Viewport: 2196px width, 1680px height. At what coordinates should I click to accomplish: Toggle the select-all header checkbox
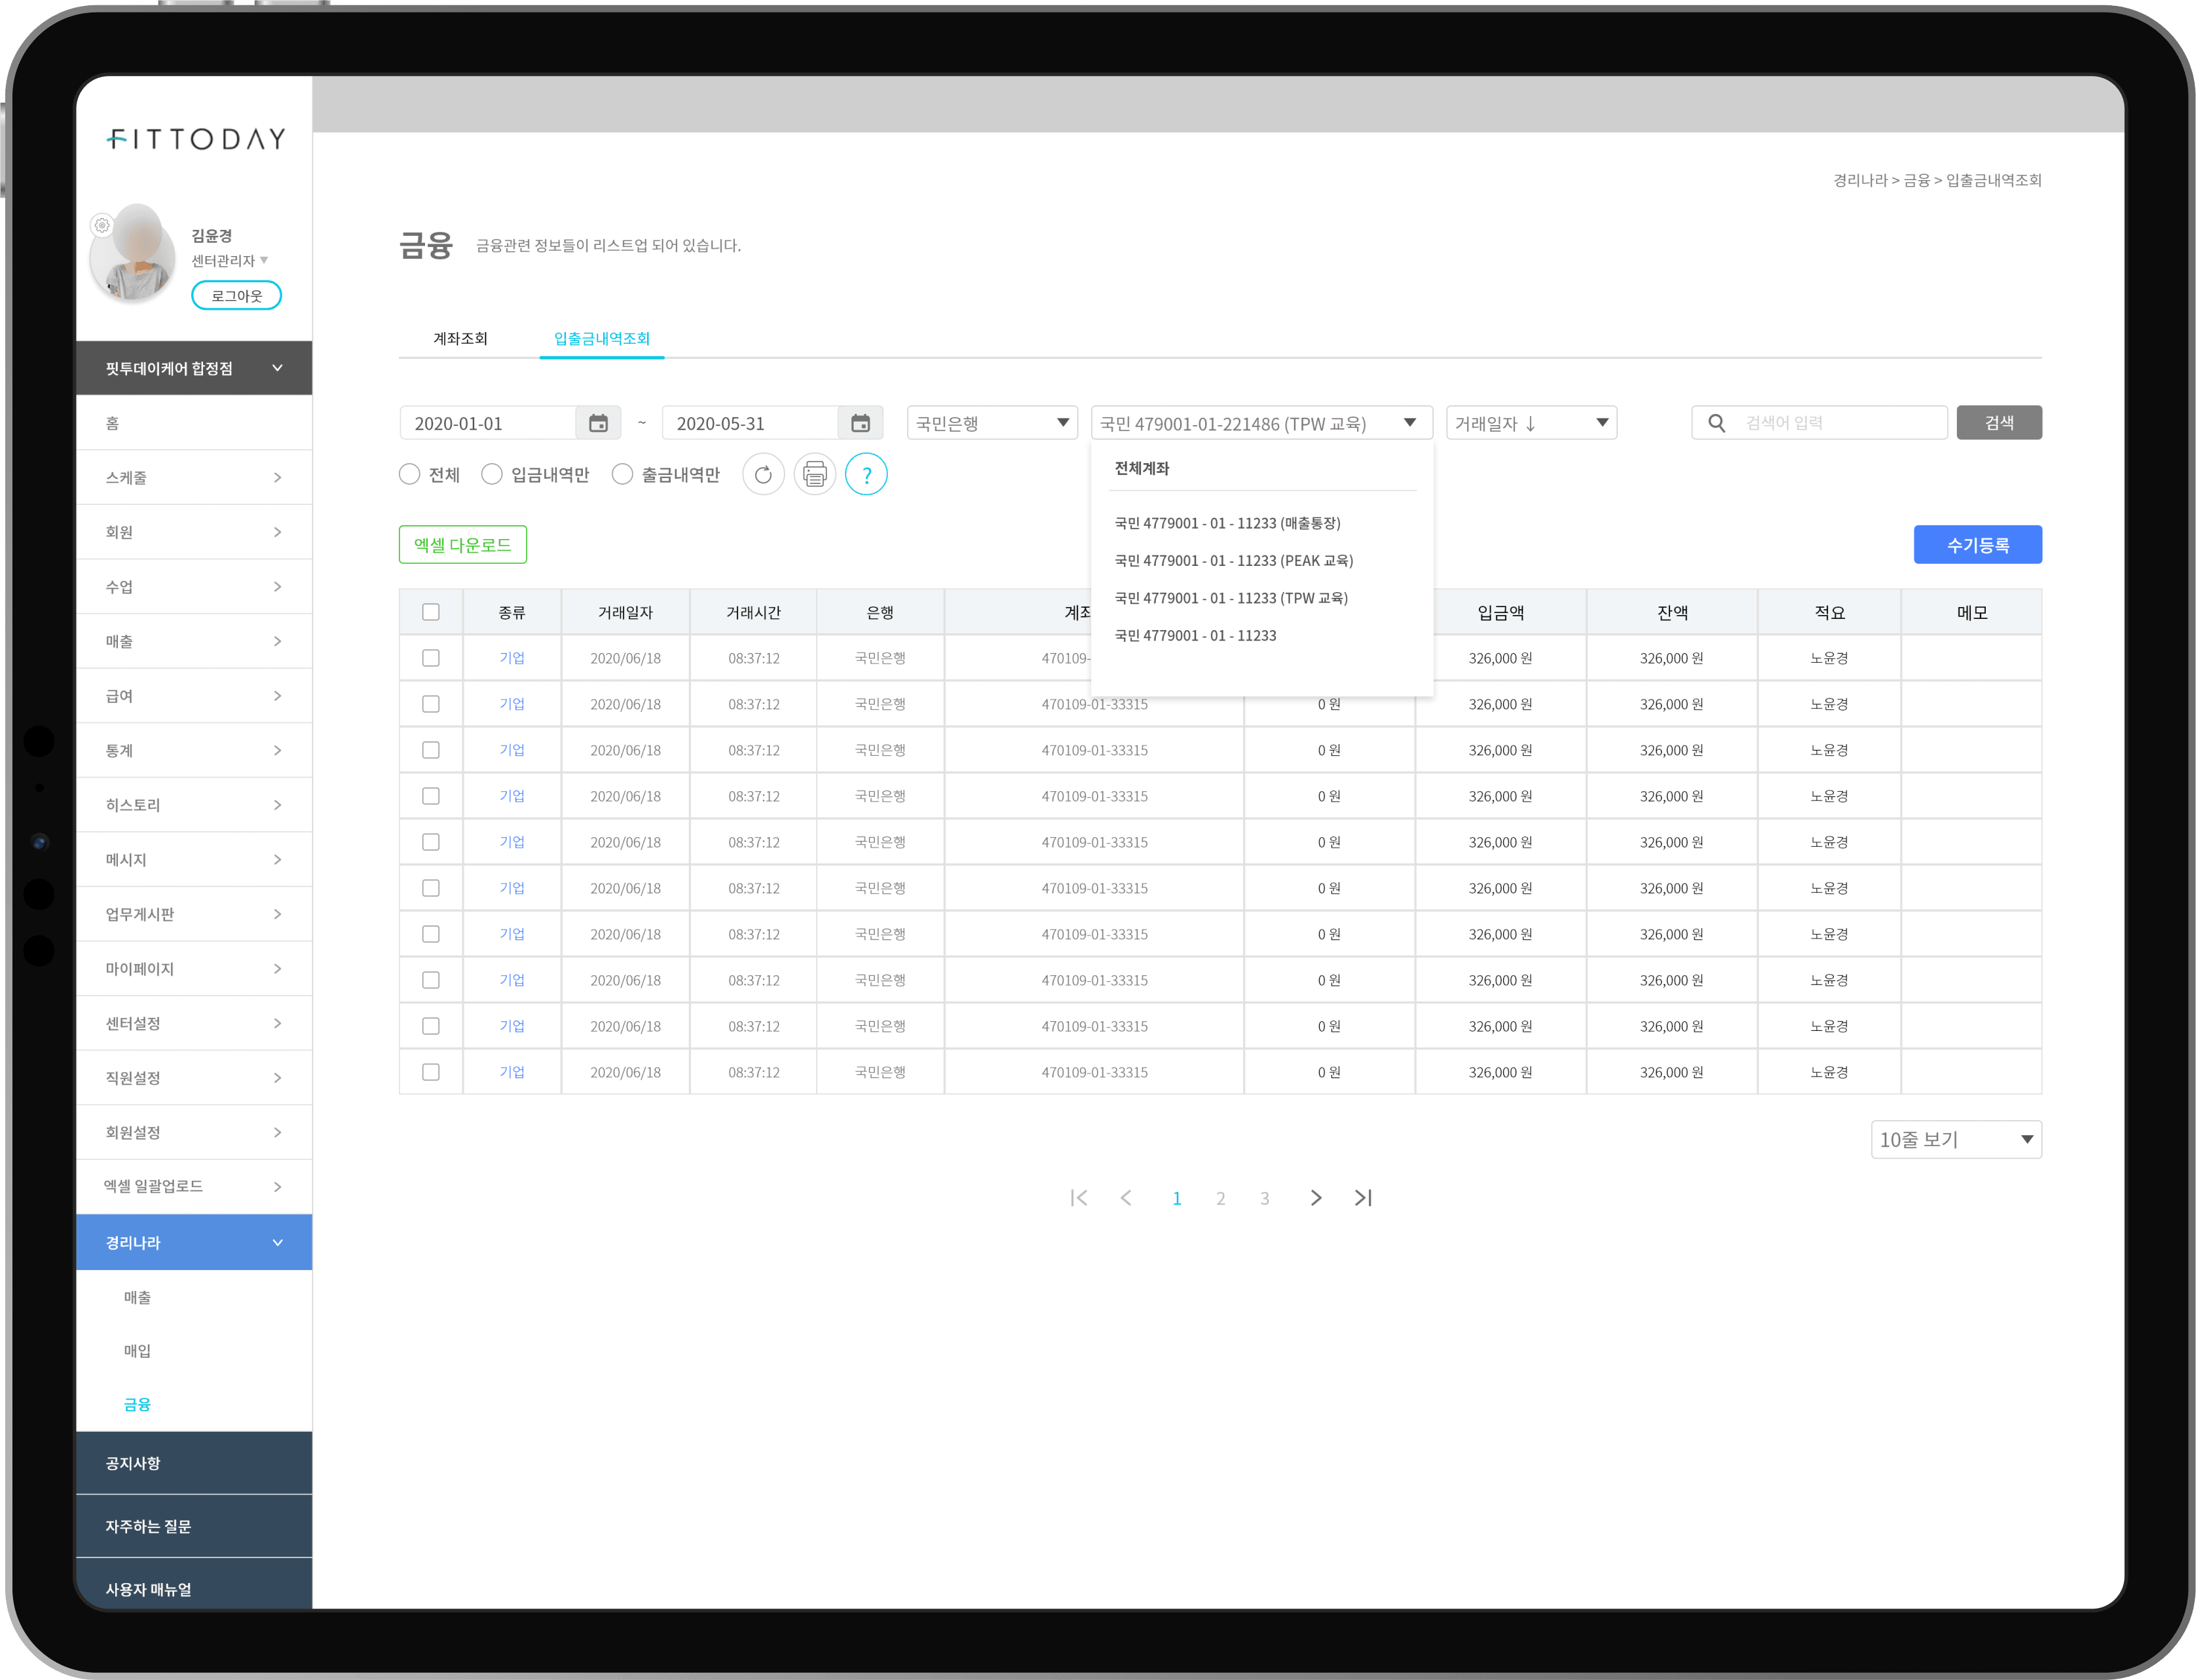click(431, 612)
